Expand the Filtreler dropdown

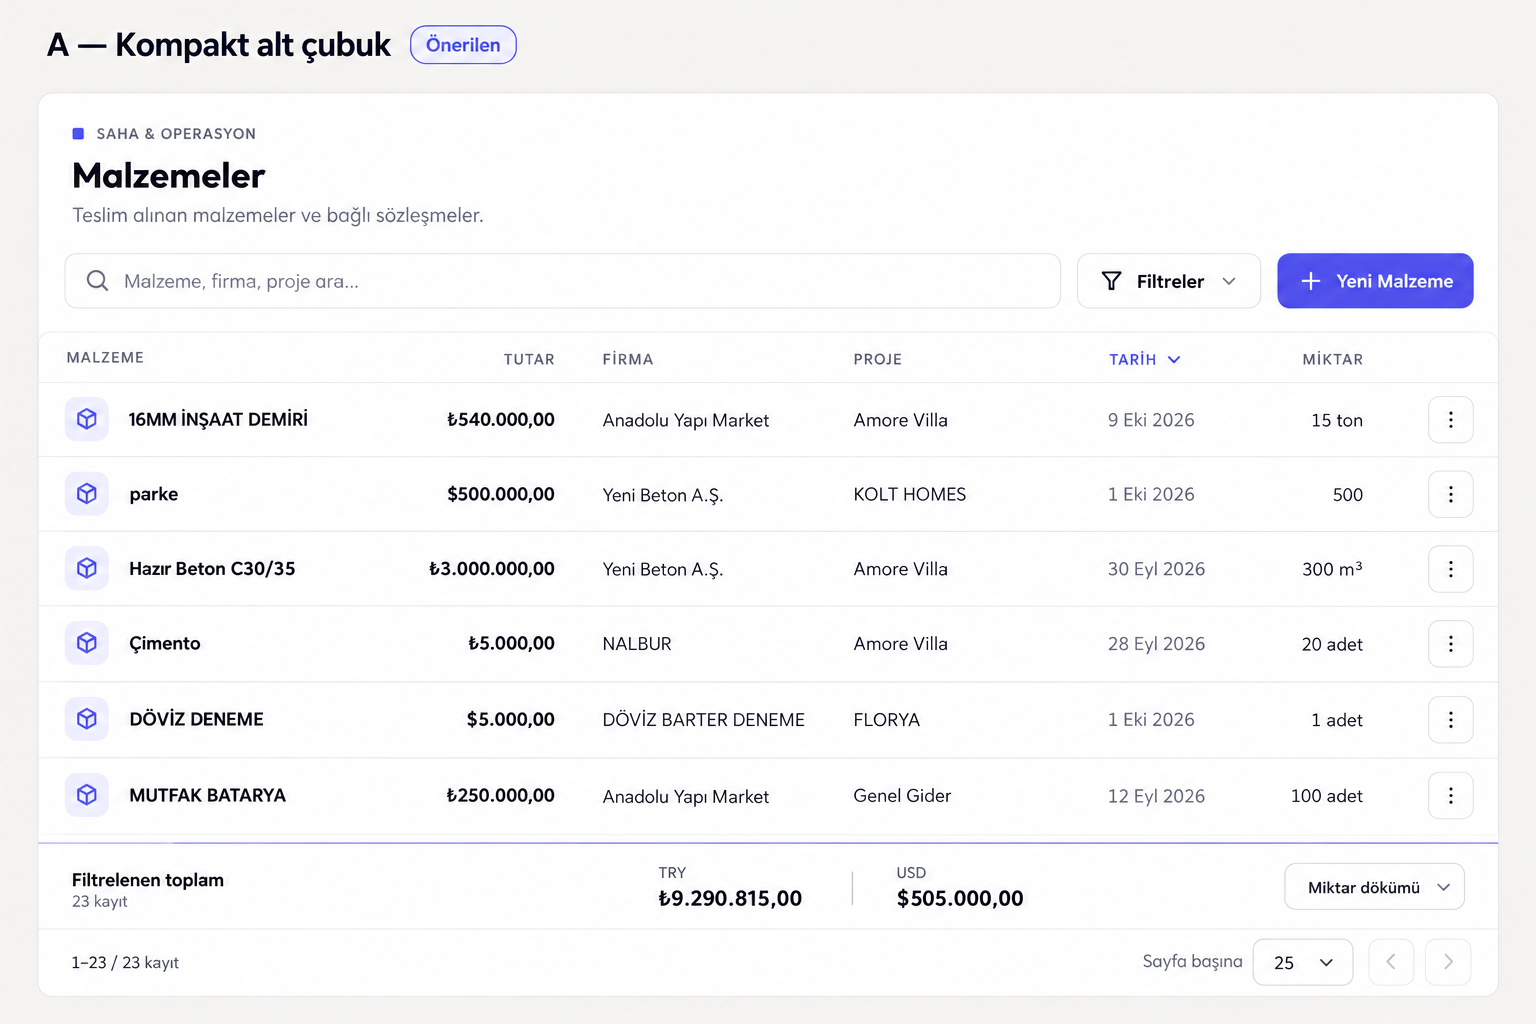[x=1168, y=281]
